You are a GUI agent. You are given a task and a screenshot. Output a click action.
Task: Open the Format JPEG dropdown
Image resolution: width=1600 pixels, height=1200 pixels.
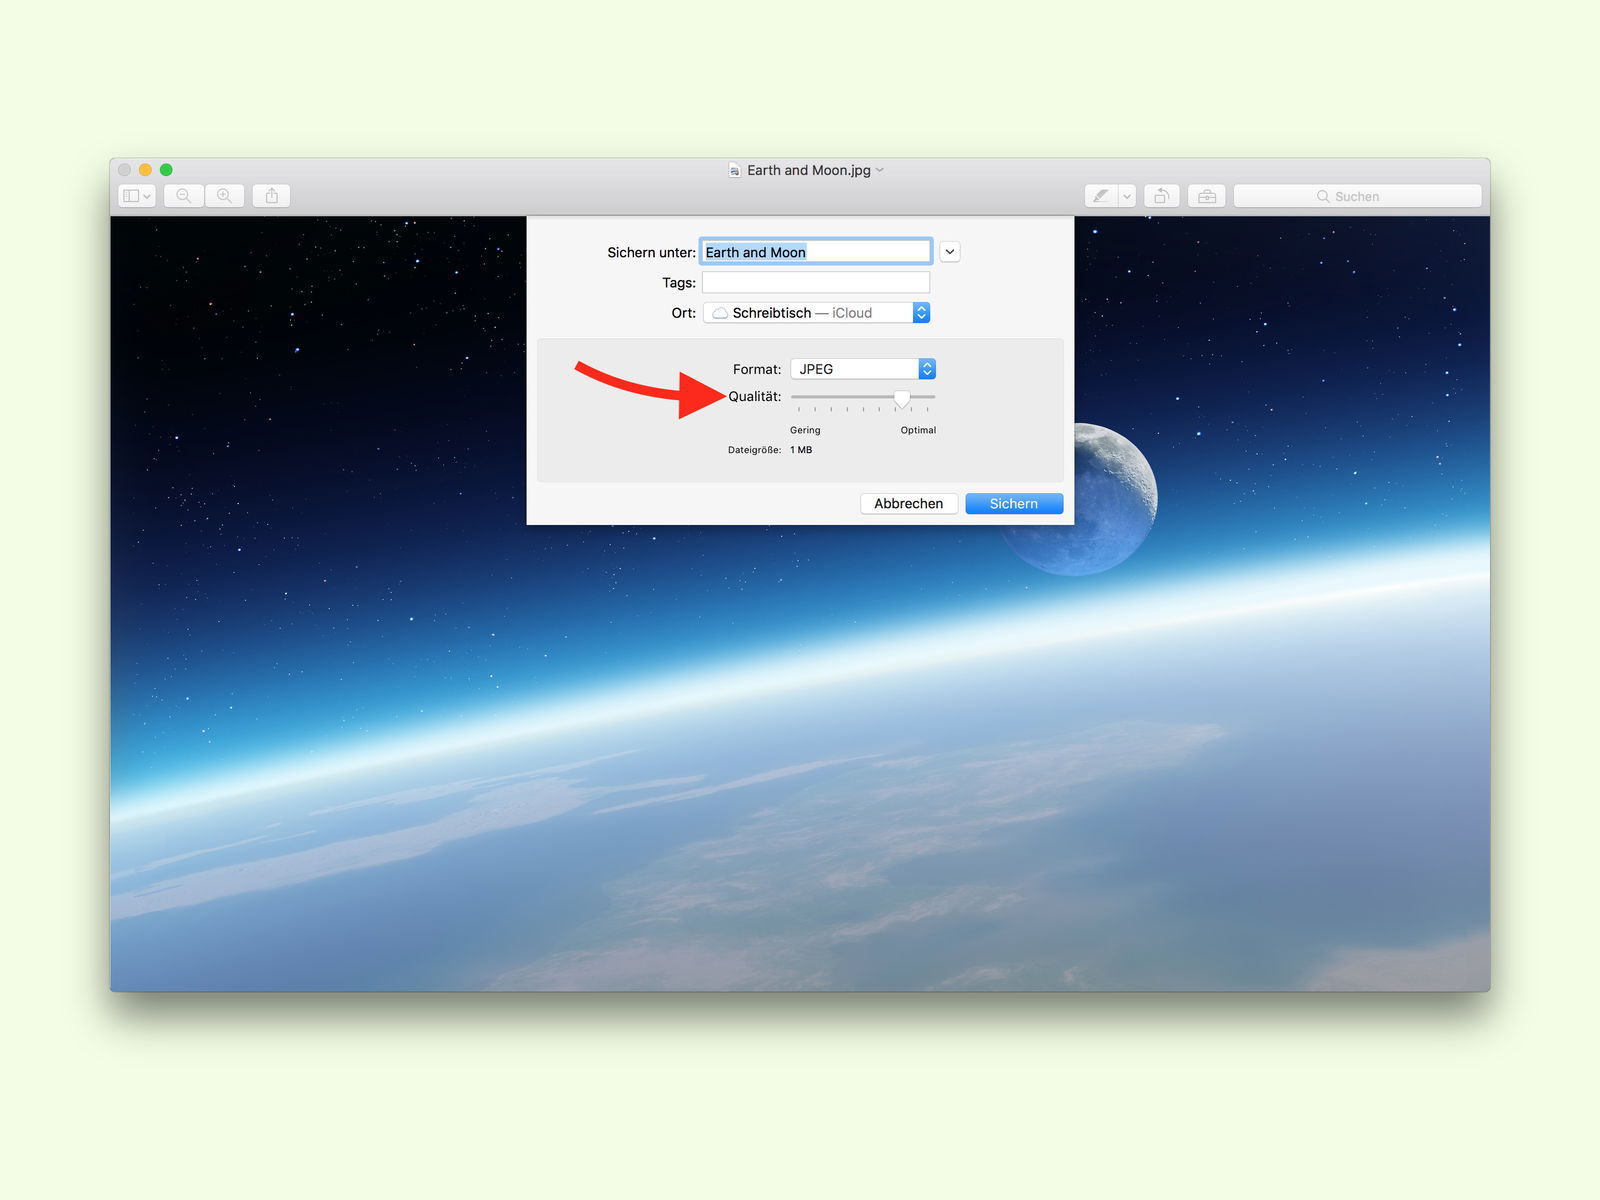pyautogui.click(x=863, y=369)
